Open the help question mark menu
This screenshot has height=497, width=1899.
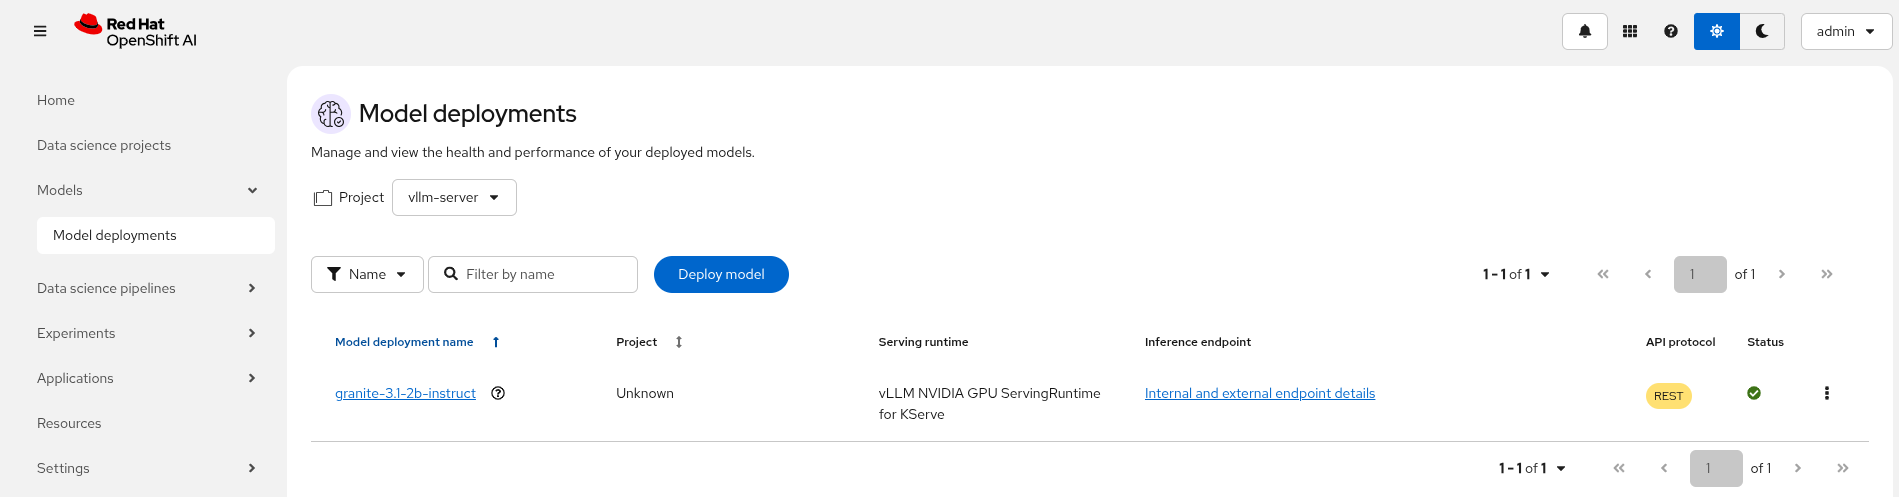pos(1671,31)
